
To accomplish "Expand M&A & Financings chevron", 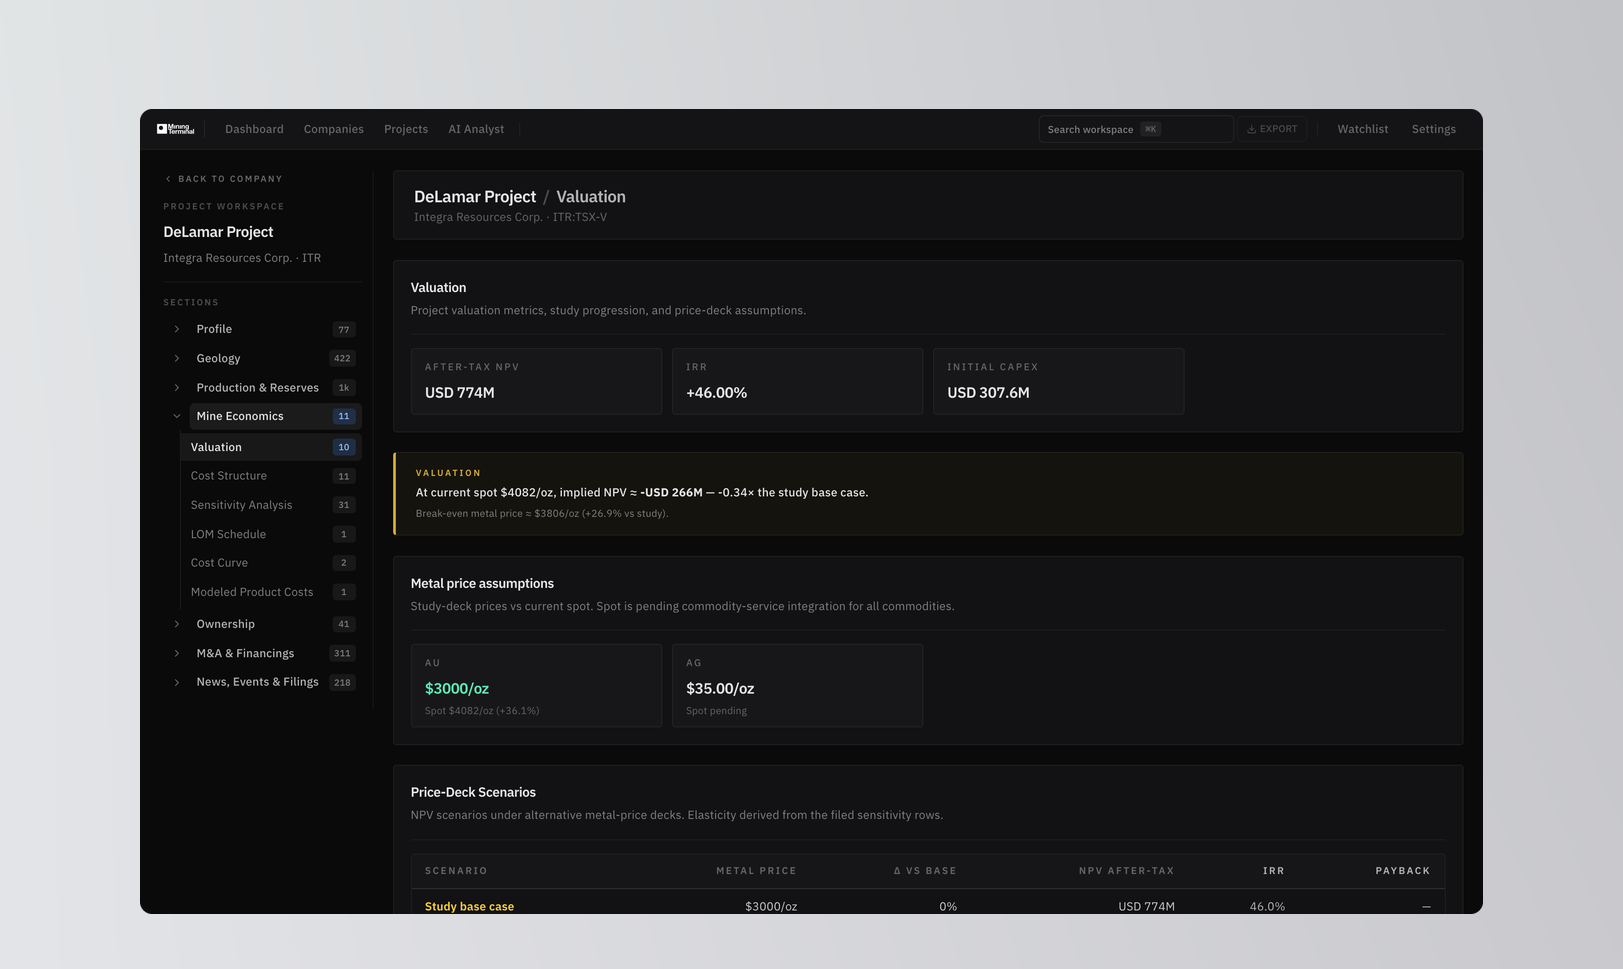I will pos(177,653).
